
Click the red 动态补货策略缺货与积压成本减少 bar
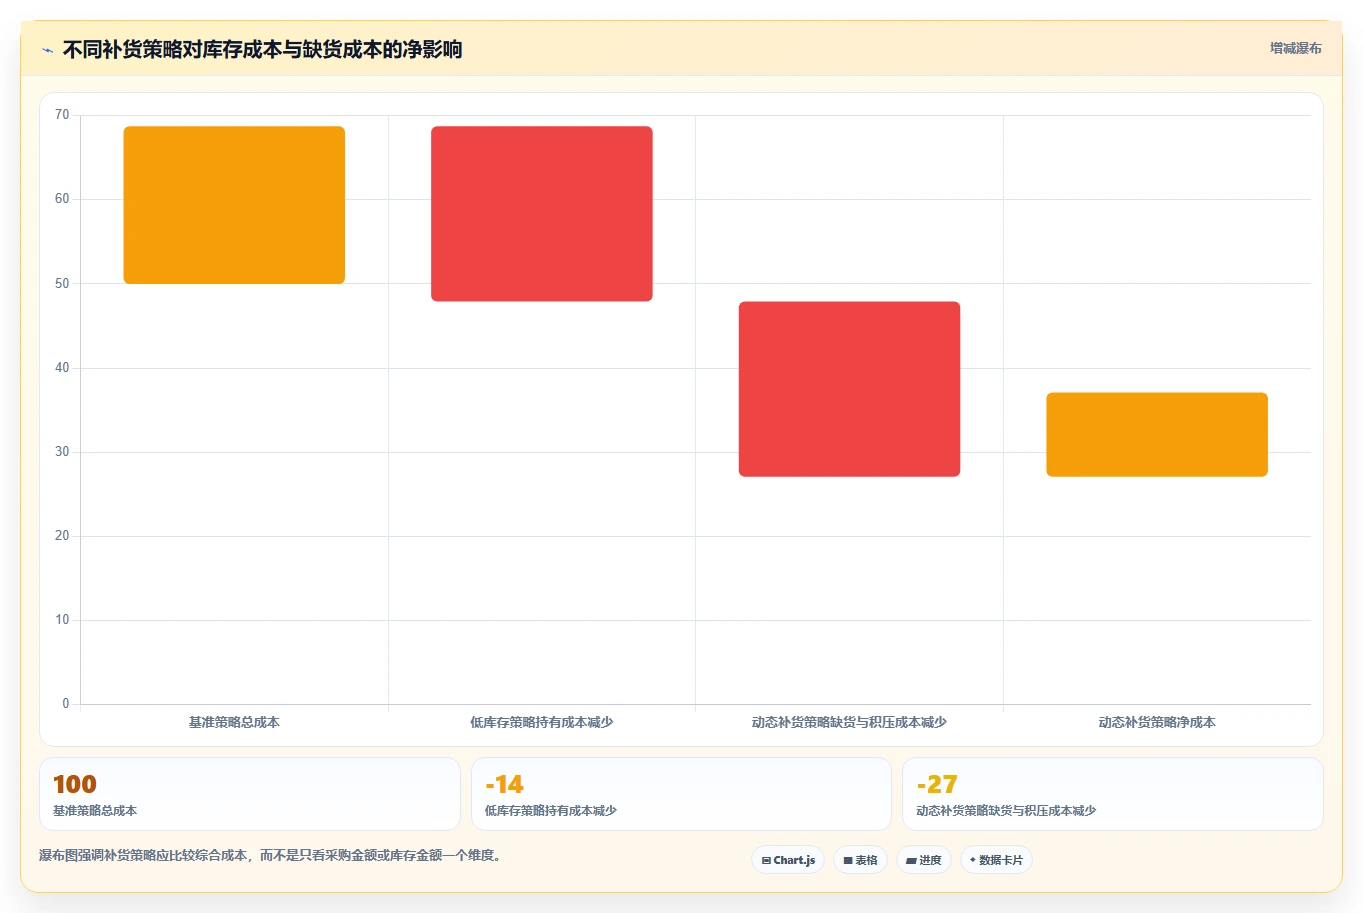pos(849,389)
